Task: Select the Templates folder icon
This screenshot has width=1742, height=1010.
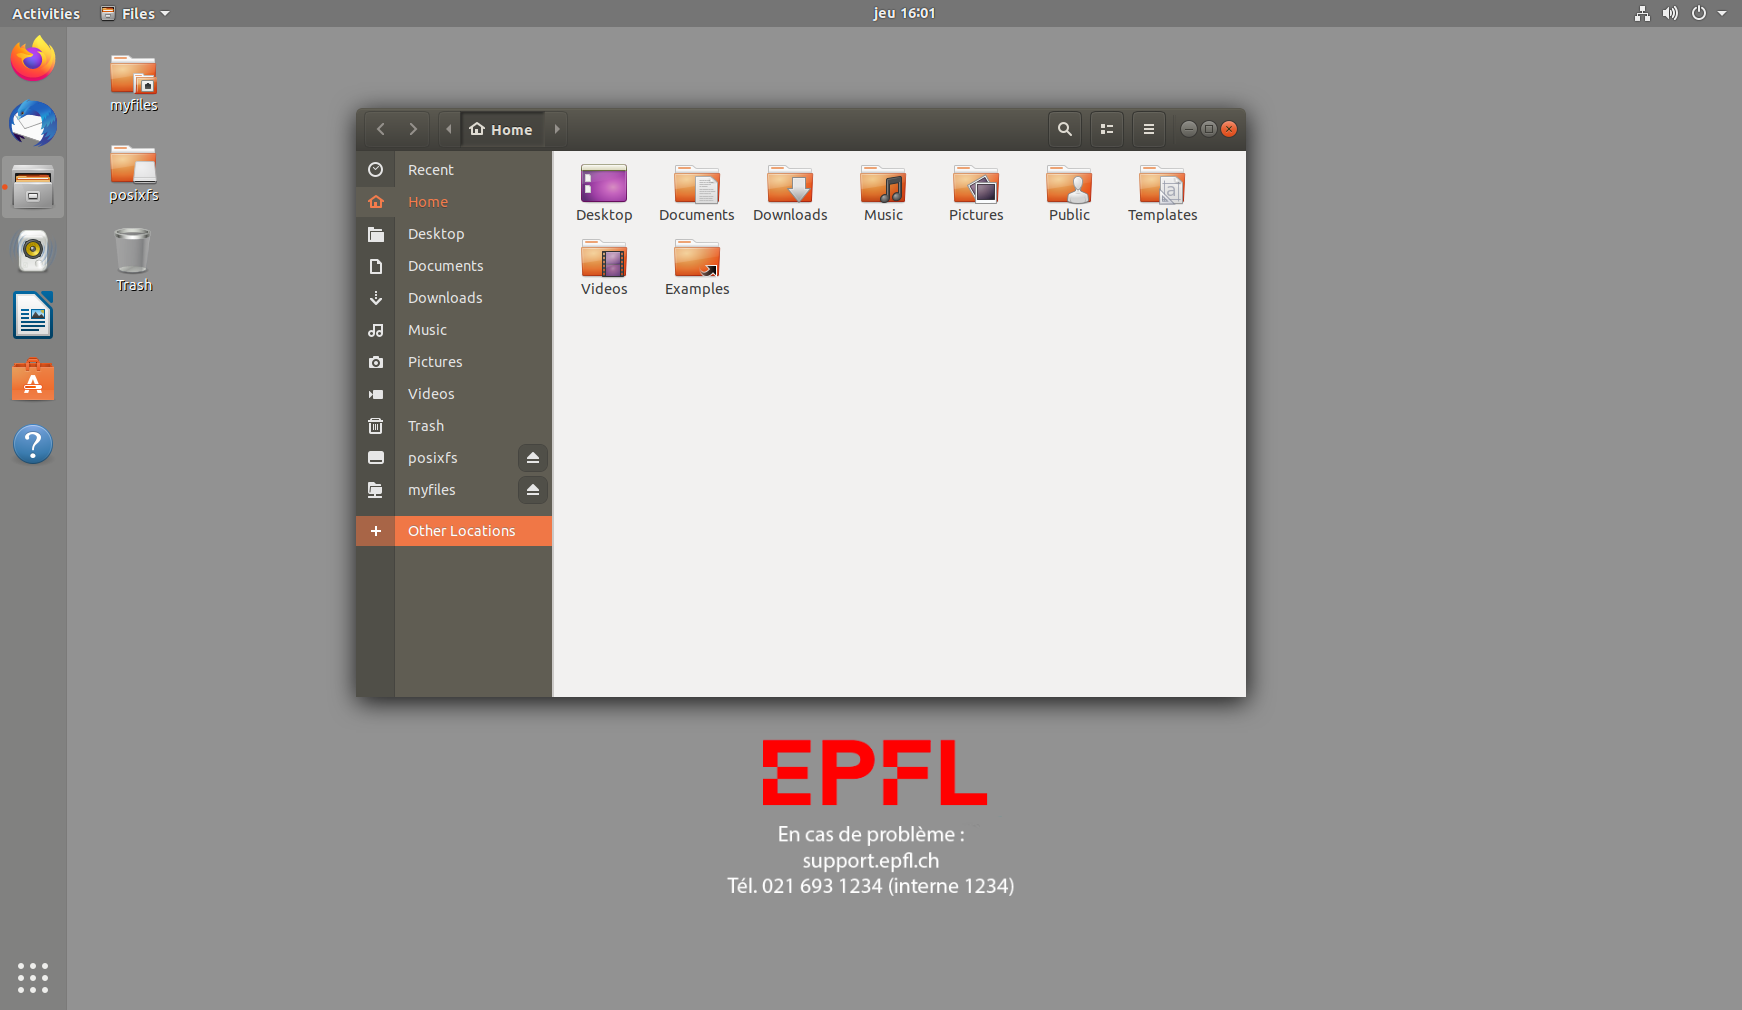Action: (1162, 194)
